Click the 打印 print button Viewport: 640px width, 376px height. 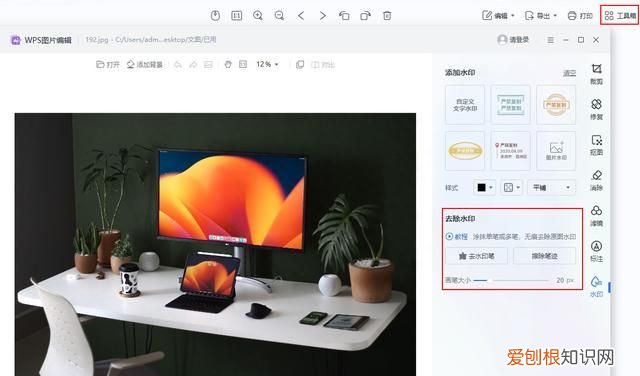[x=580, y=16]
